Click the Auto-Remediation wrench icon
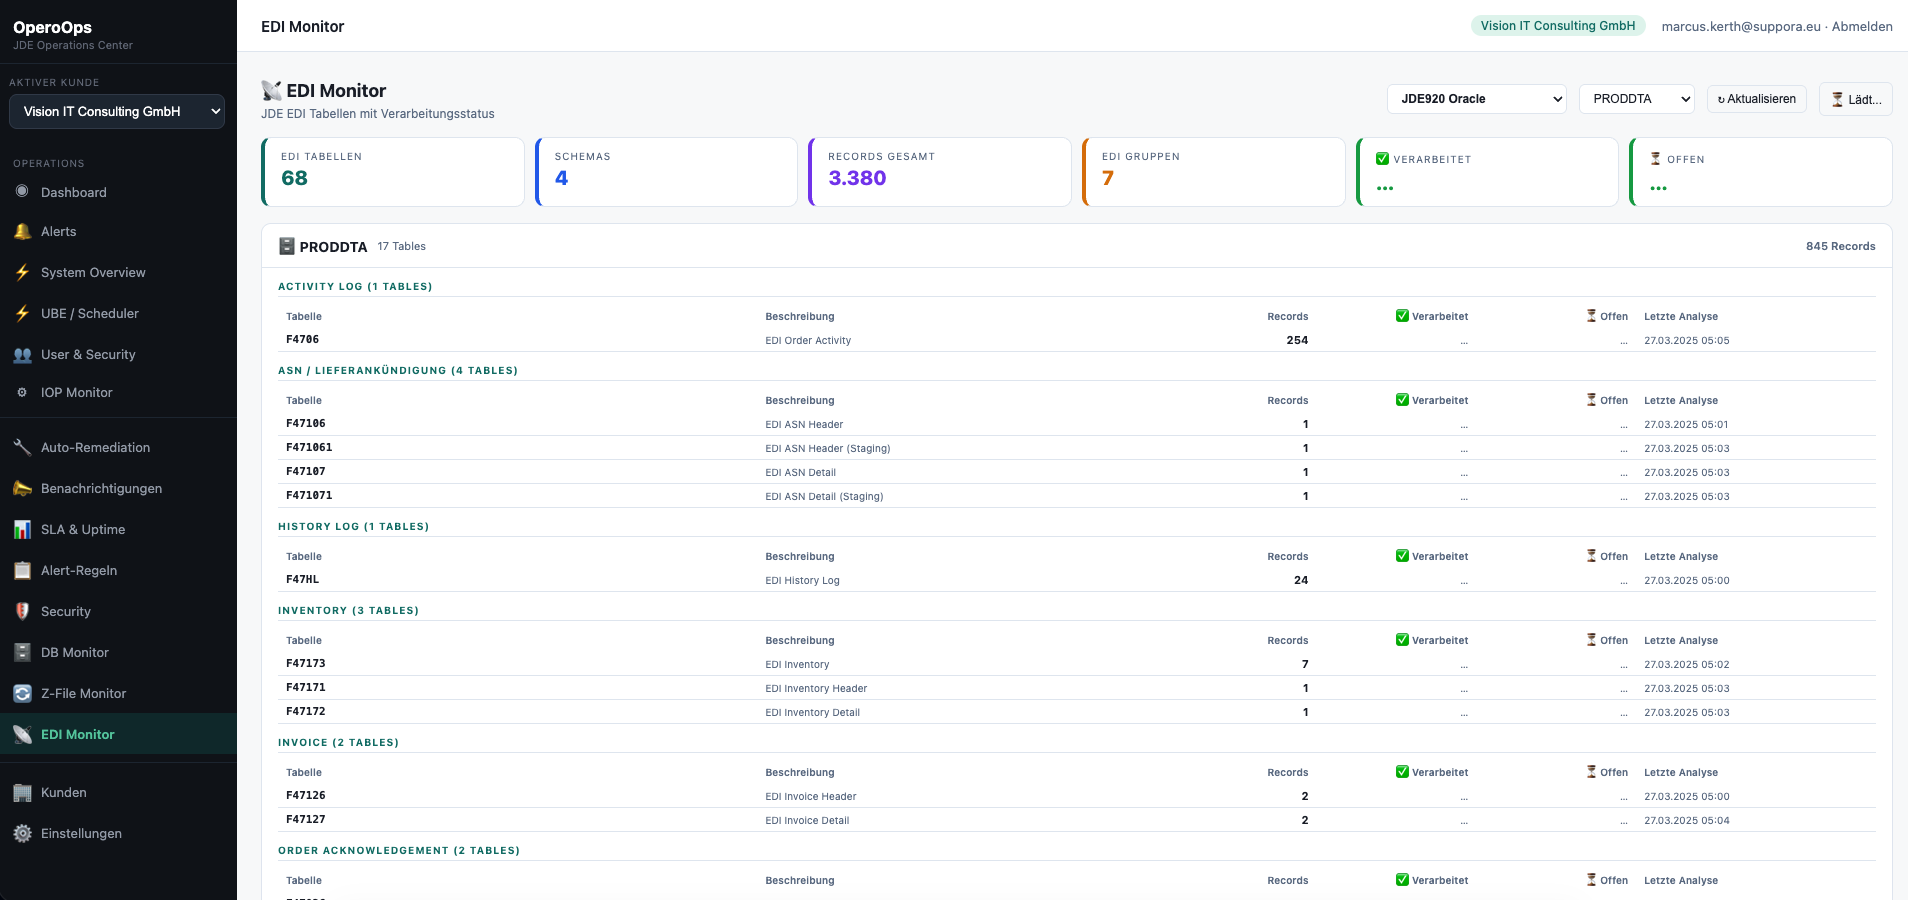This screenshot has width=1908, height=900. point(22,448)
